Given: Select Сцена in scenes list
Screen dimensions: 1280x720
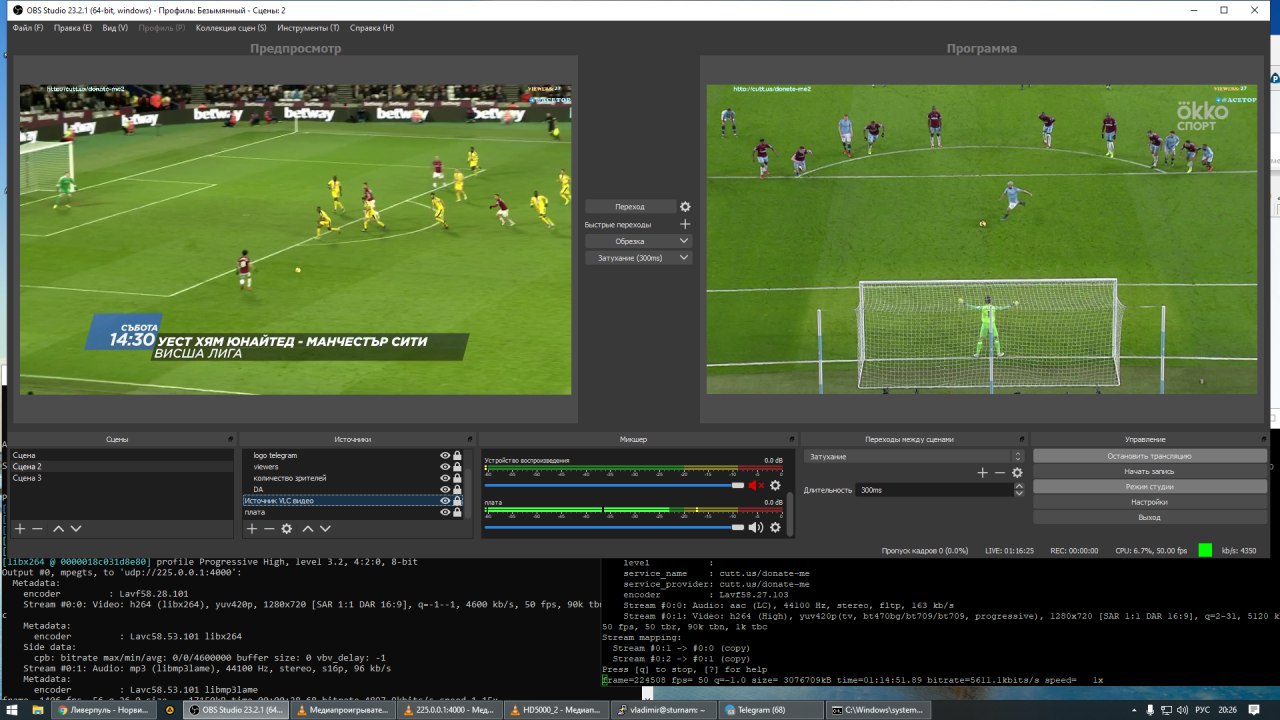Looking at the screenshot, I should click(121, 456).
